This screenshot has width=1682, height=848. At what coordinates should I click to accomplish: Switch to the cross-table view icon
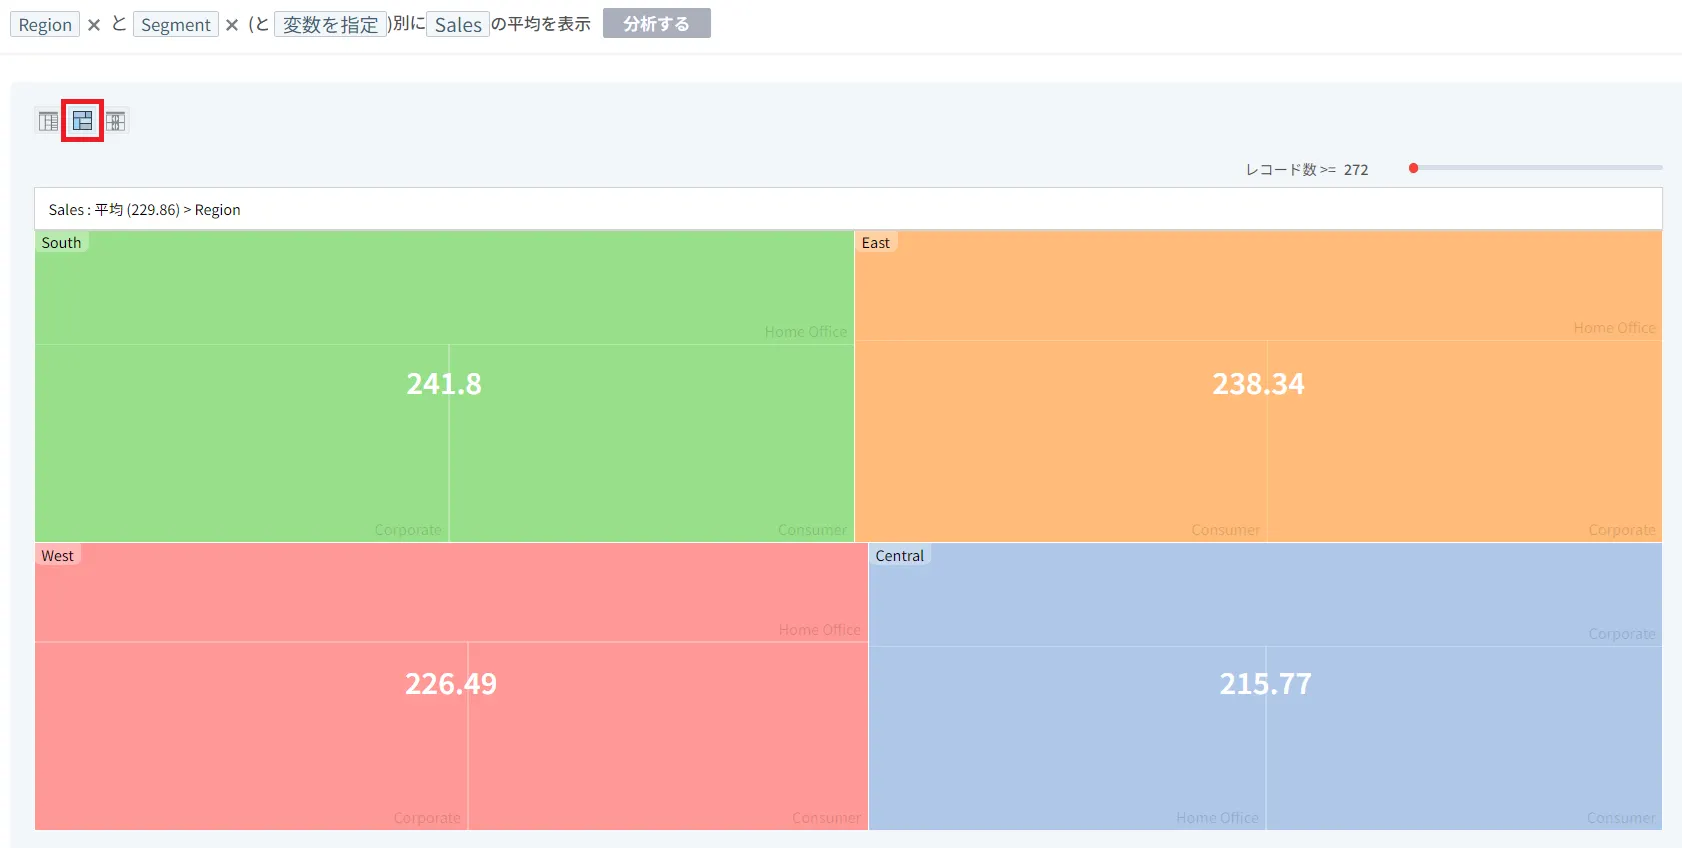(x=116, y=121)
